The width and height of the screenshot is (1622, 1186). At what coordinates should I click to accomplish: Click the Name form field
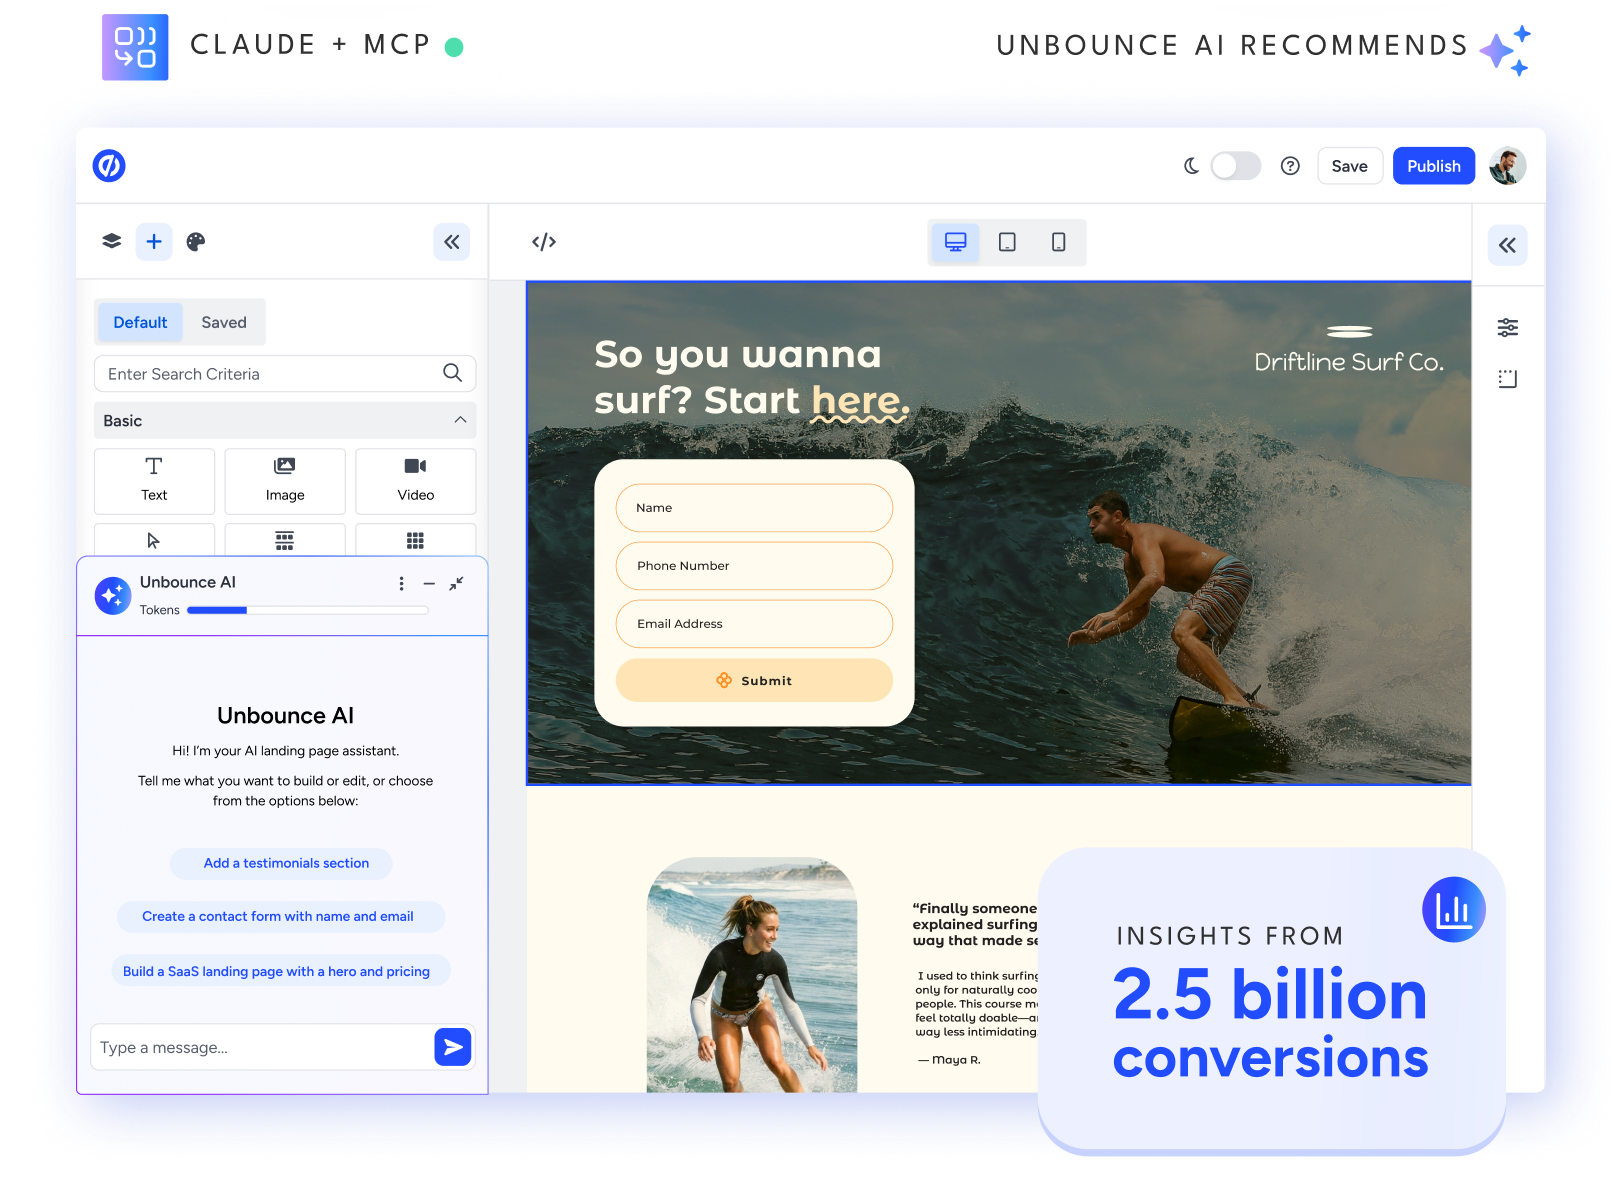754,508
